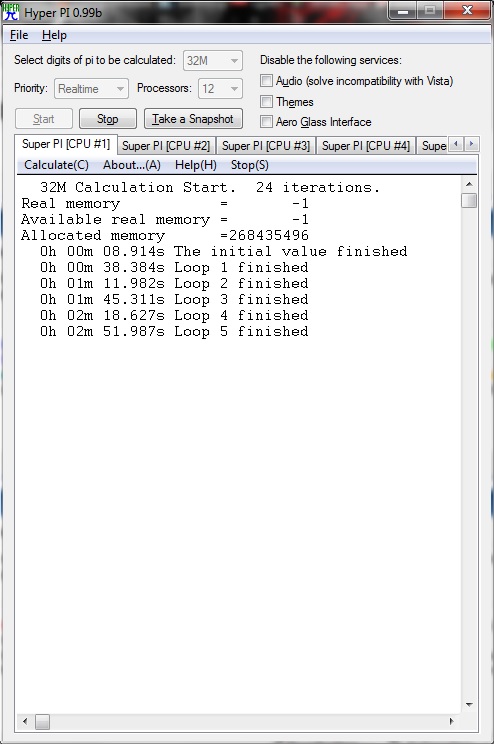Click the horizontal scrollbar right arrow

[x=451, y=722]
